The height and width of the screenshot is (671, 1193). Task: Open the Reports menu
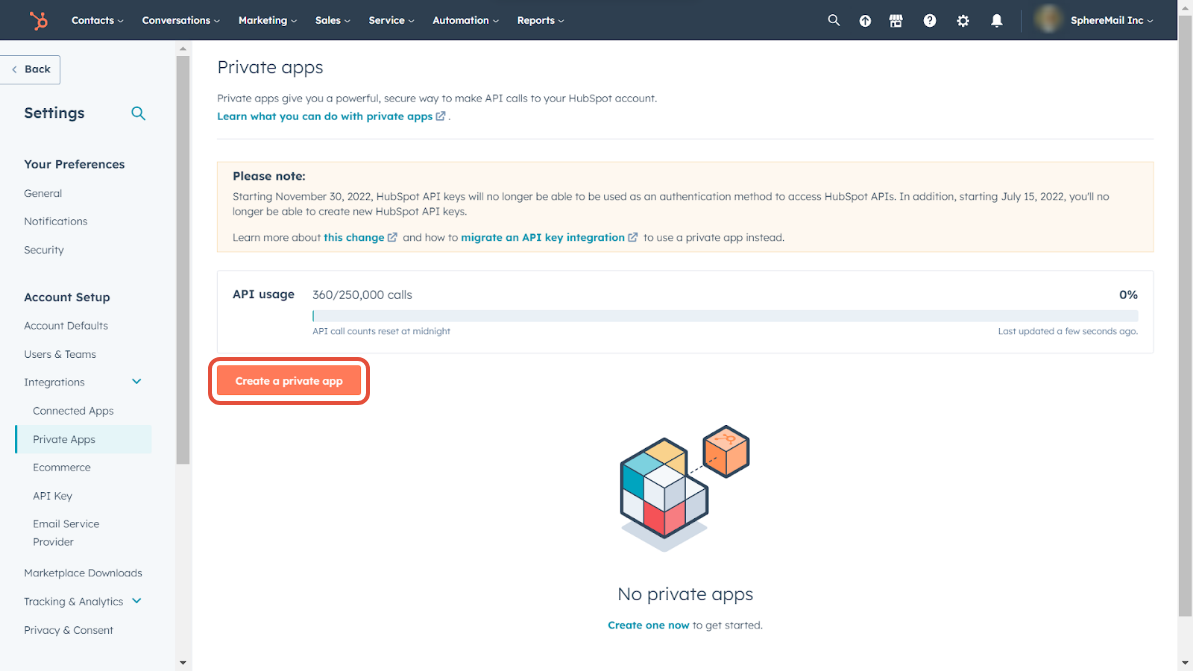tap(540, 21)
